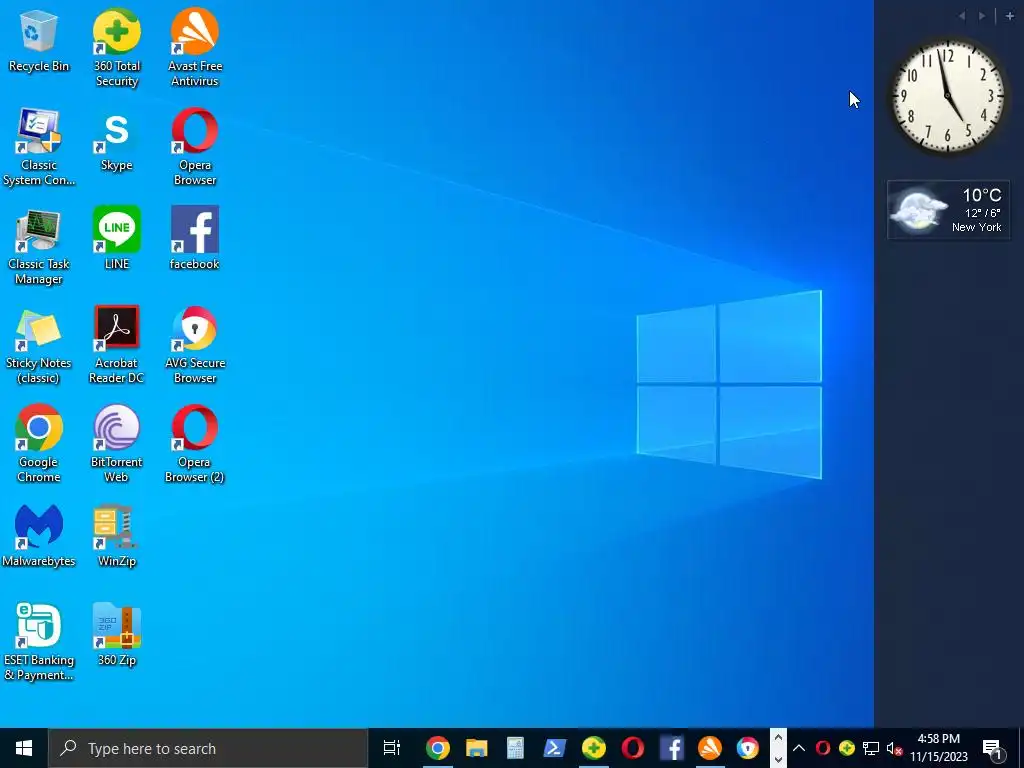Click the analog clock gadget
1024x768 pixels.
coord(948,95)
